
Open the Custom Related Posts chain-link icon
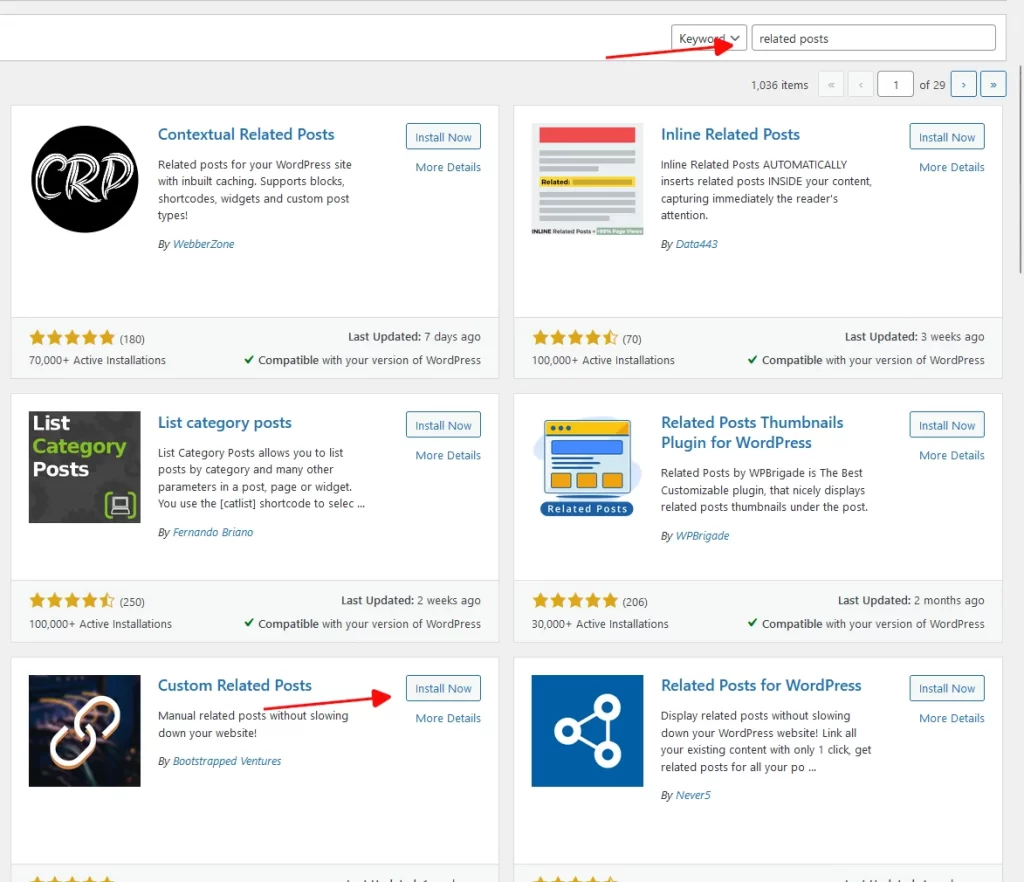pyautogui.click(x=84, y=731)
